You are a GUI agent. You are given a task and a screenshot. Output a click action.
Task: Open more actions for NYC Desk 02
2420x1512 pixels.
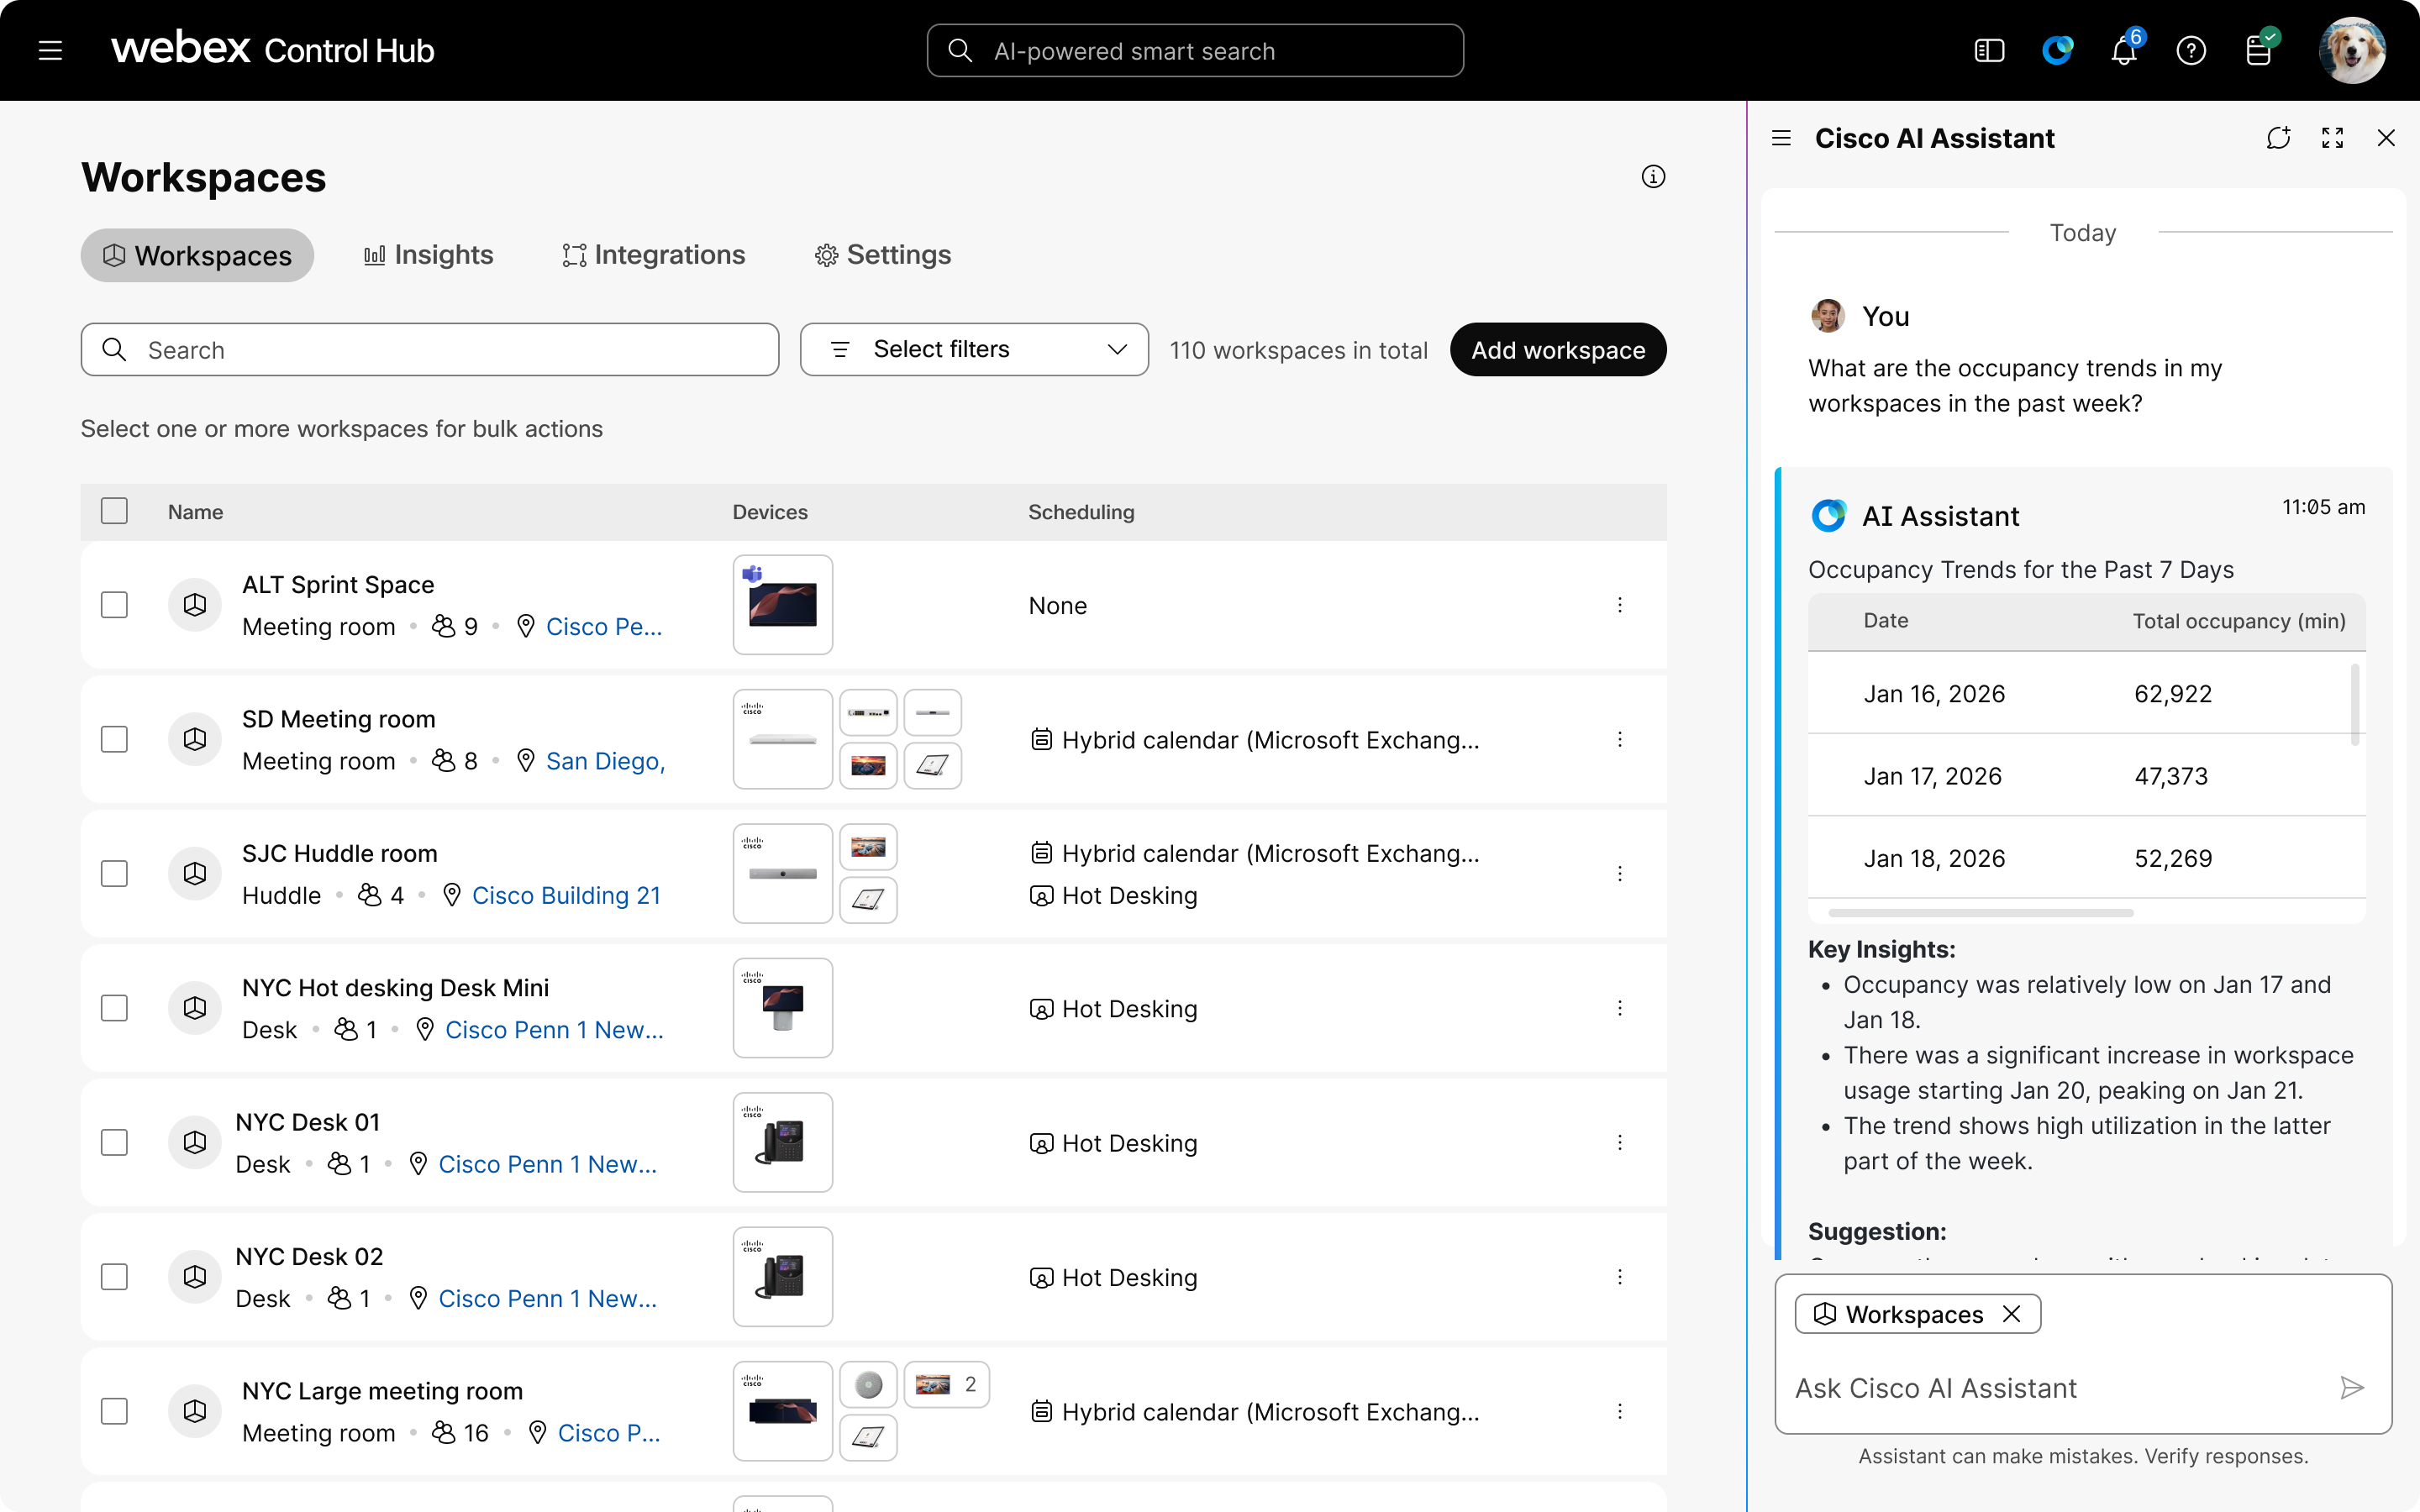1619,1277
